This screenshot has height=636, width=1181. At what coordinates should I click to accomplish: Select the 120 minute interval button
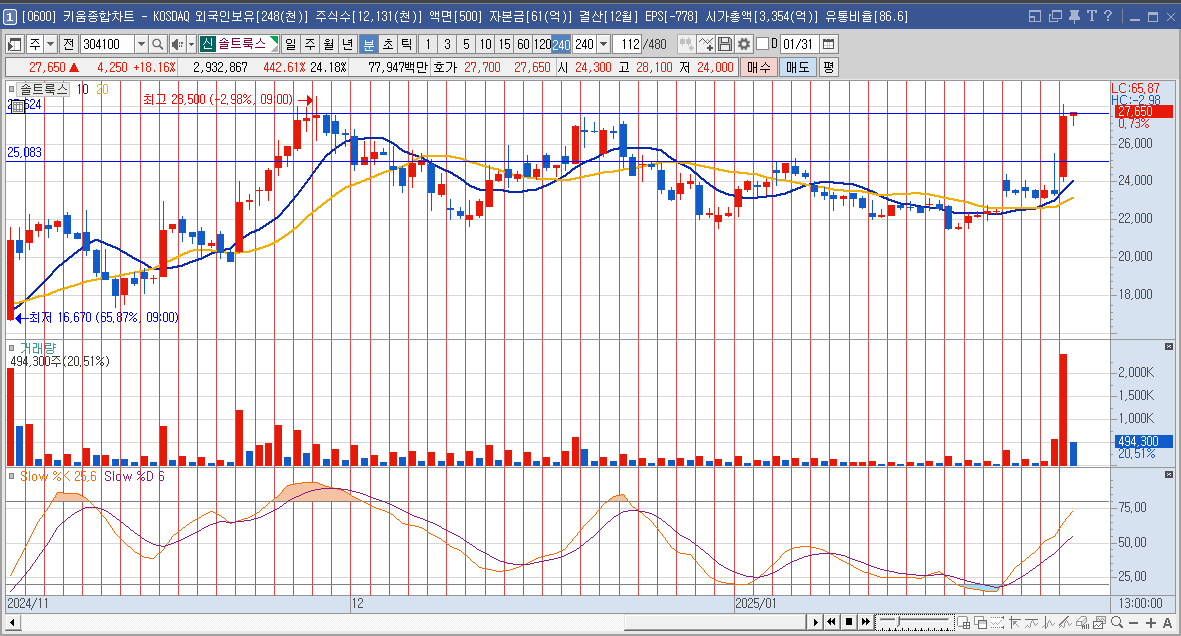point(542,44)
